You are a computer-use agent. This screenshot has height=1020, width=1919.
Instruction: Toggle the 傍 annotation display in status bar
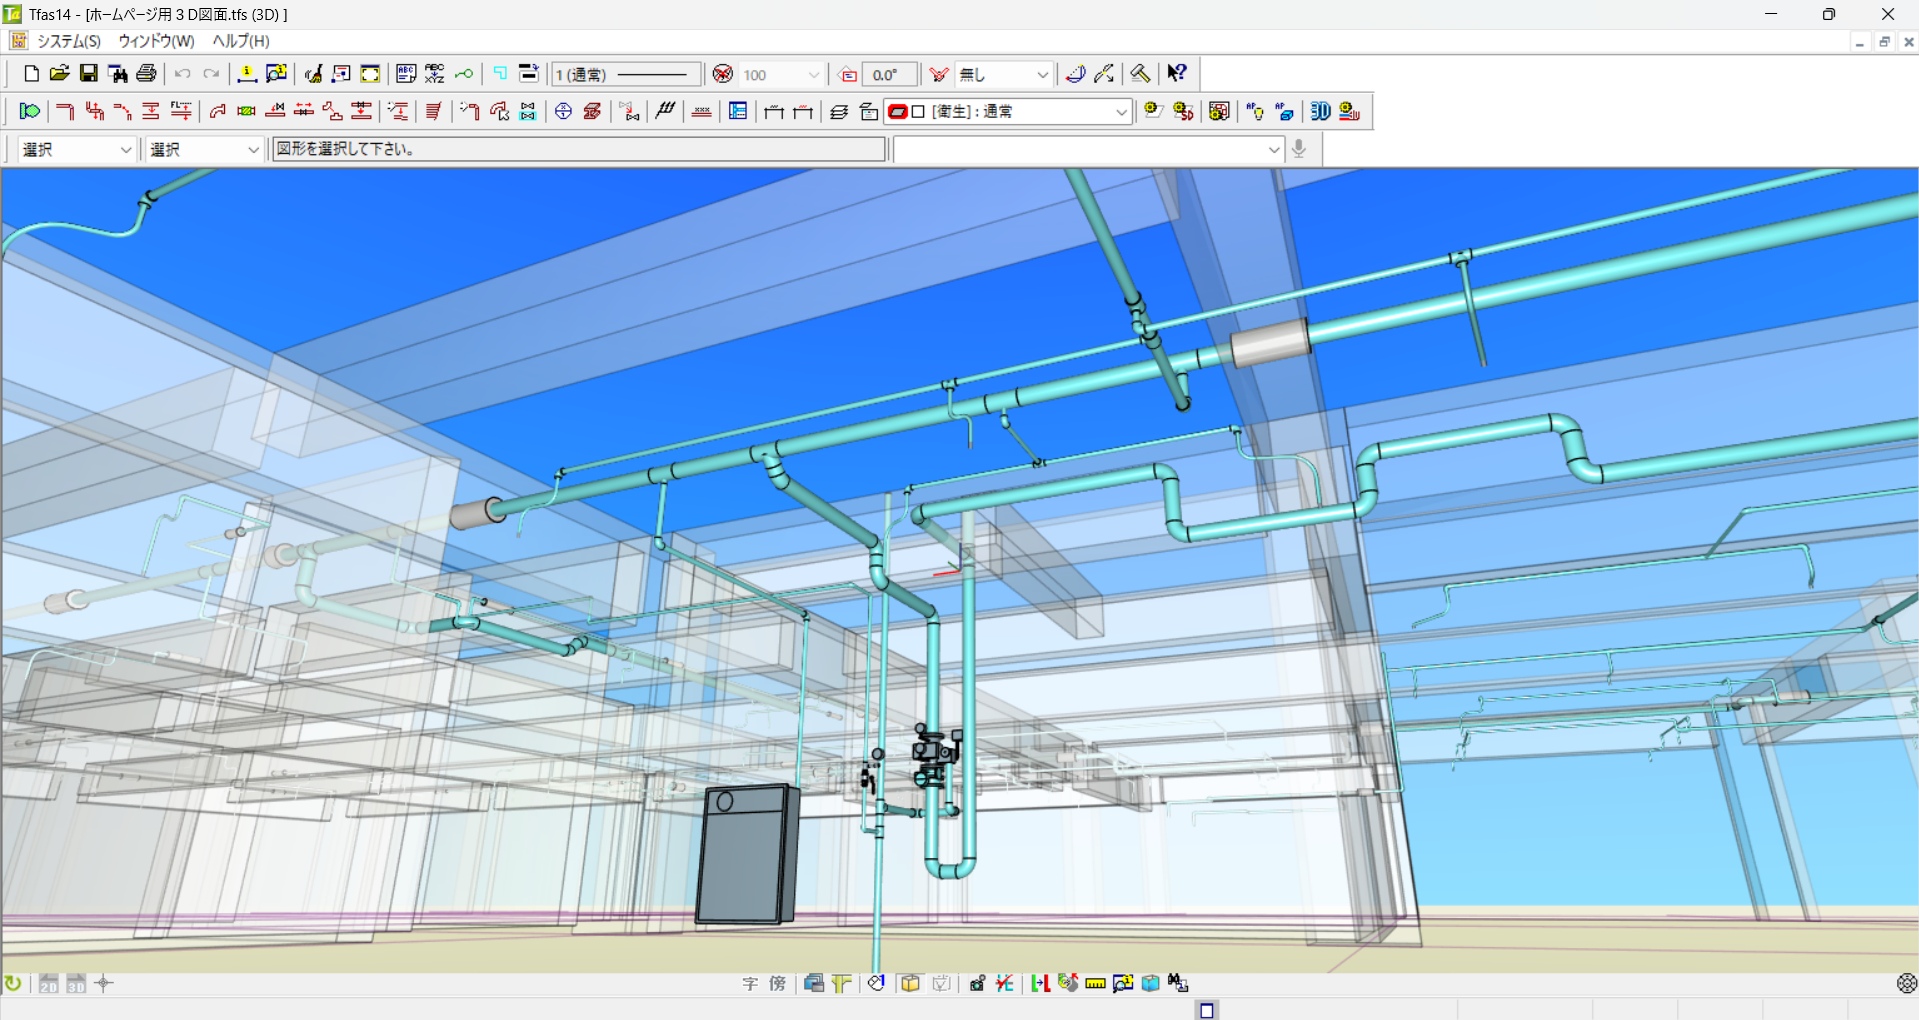pyautogui.click(x=777, y=984)
